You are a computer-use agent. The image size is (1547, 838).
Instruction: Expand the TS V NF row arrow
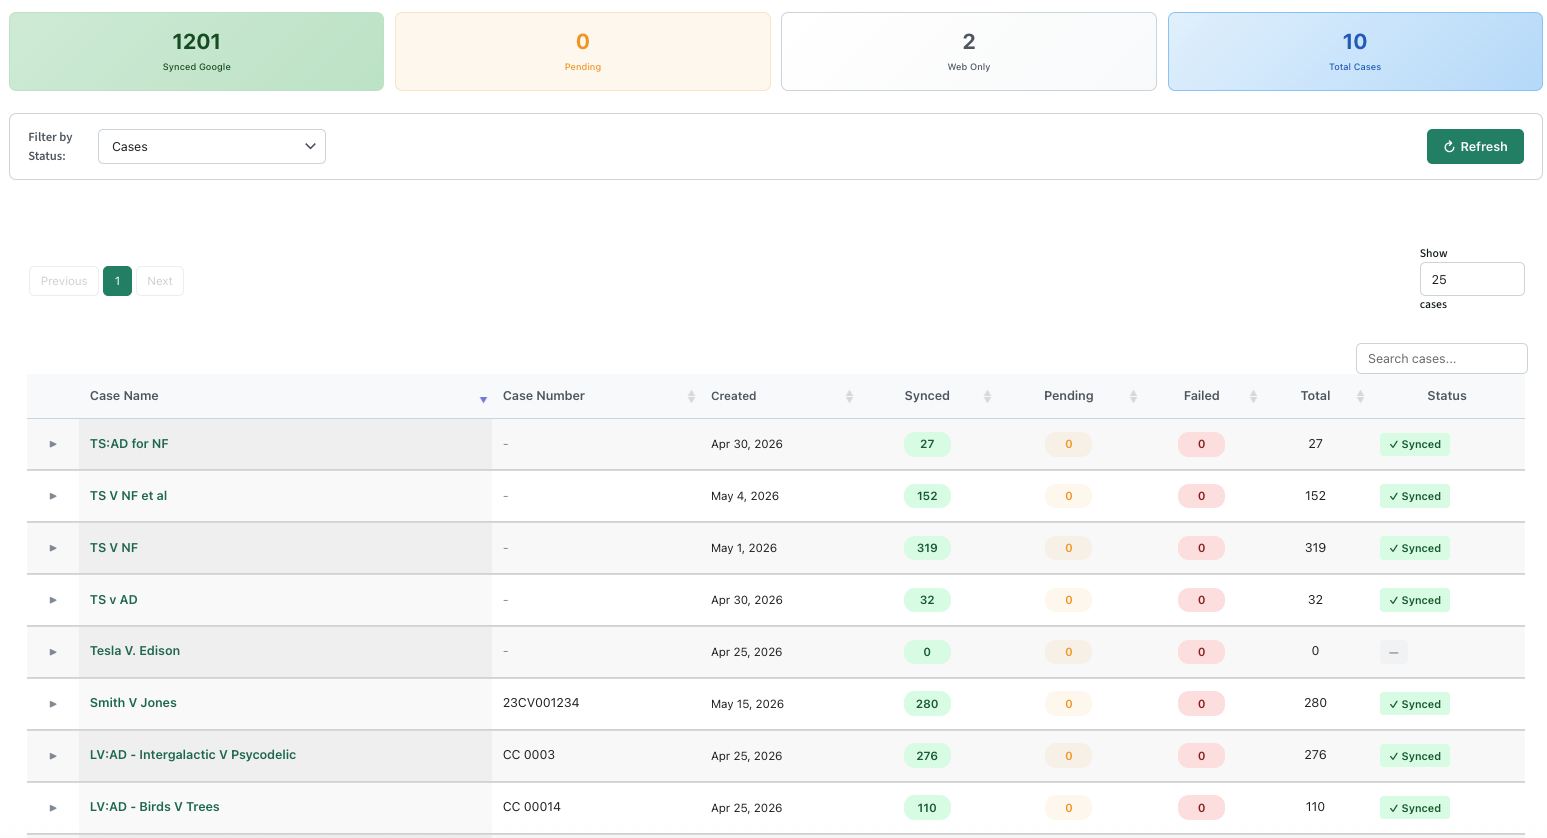pyautogui.click(x=53, y=548)
